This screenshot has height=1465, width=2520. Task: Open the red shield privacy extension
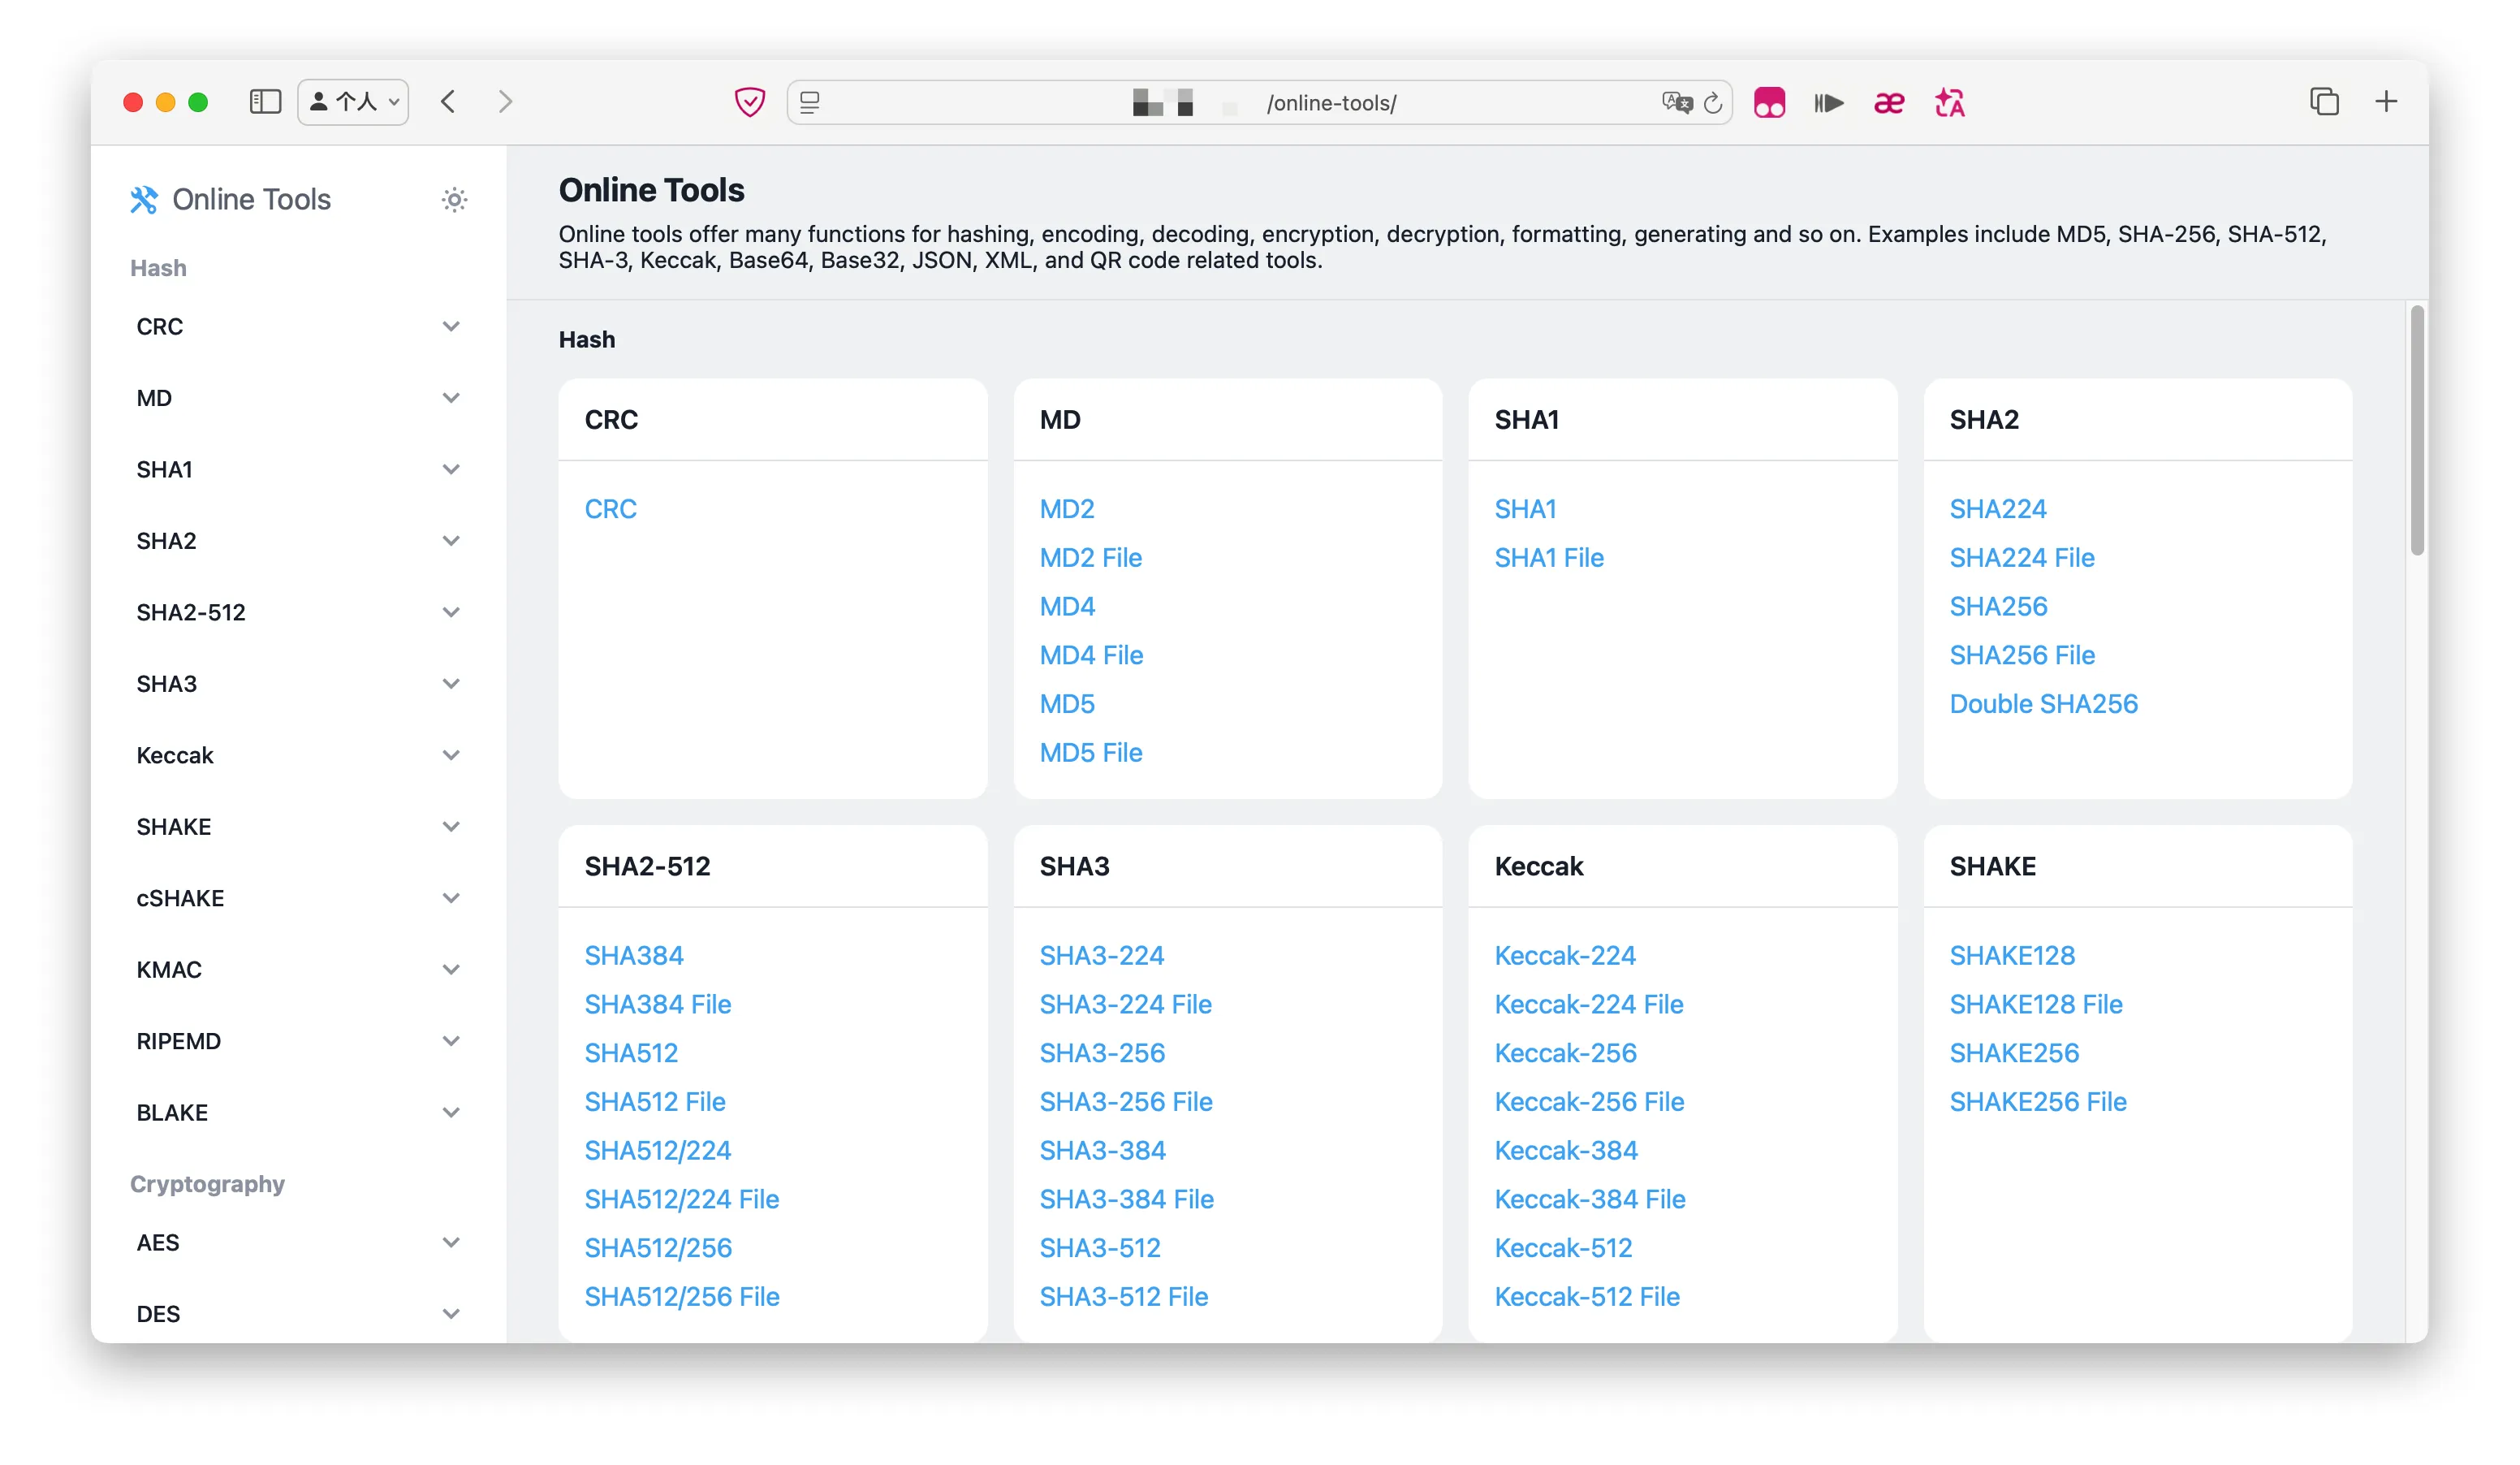(750, 102)
